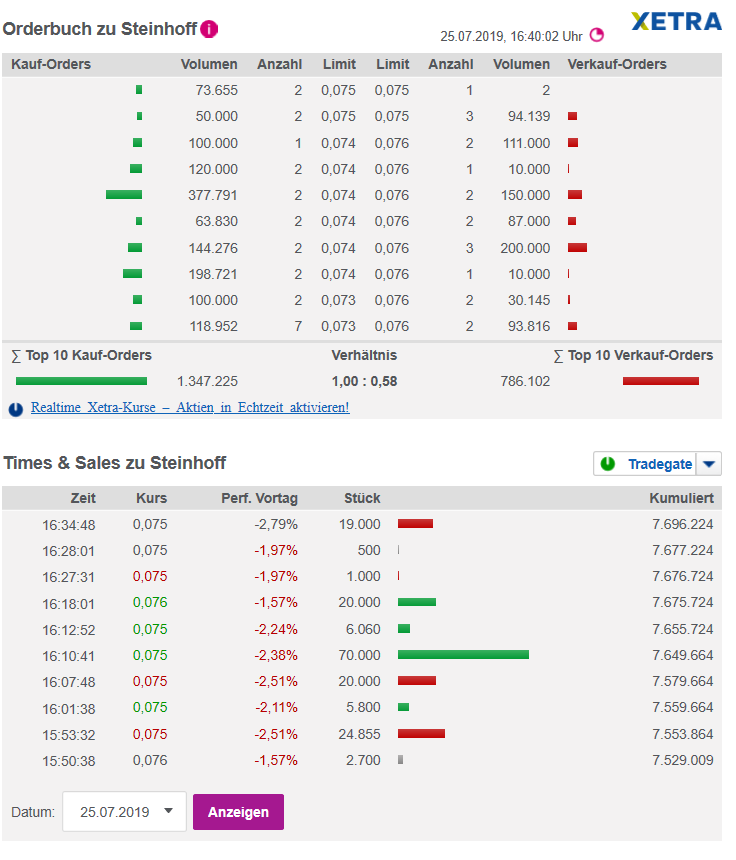Click the Kauf-Orders column header
The image size is (736, 860).
click(x=51, y=65)
